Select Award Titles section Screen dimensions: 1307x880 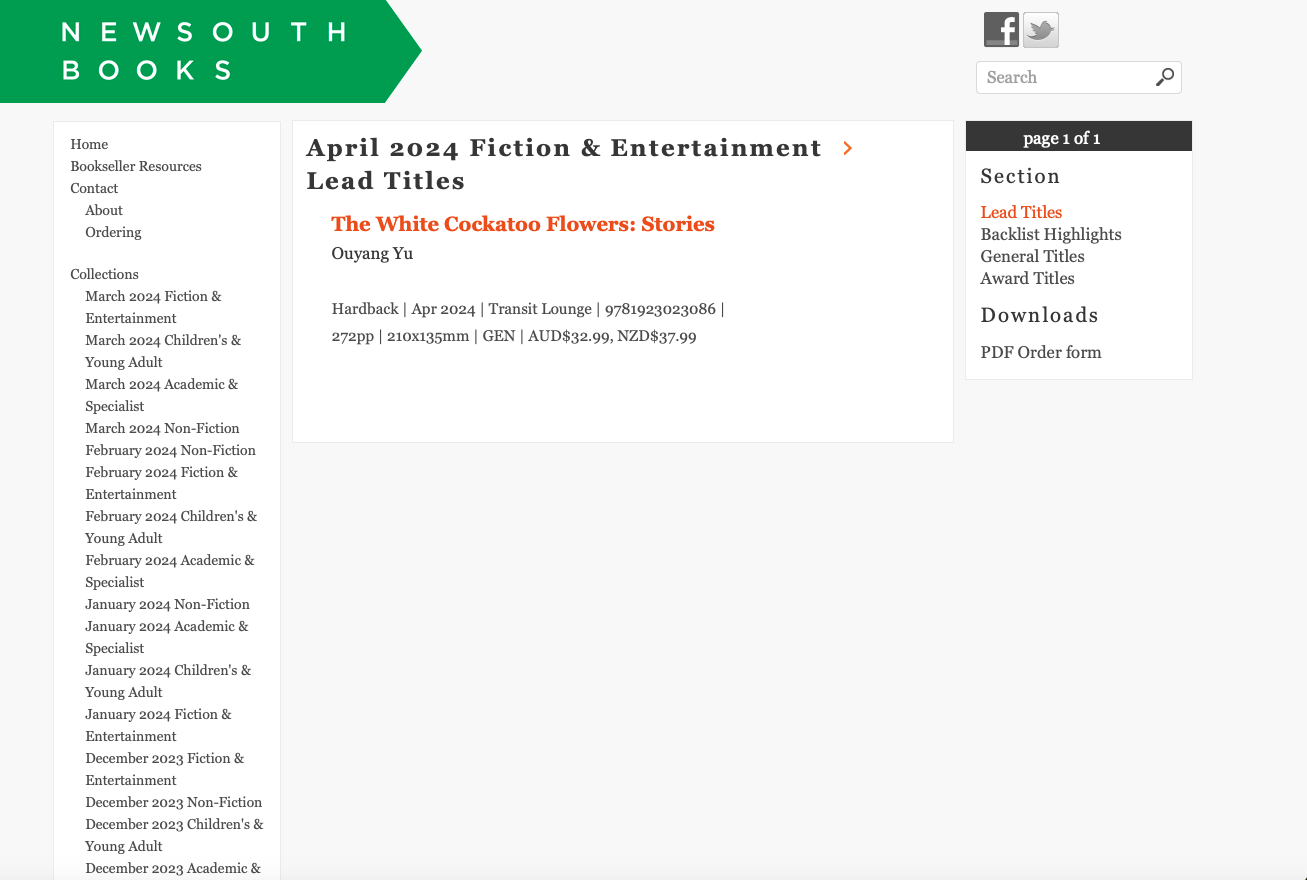click(1027, 278)
